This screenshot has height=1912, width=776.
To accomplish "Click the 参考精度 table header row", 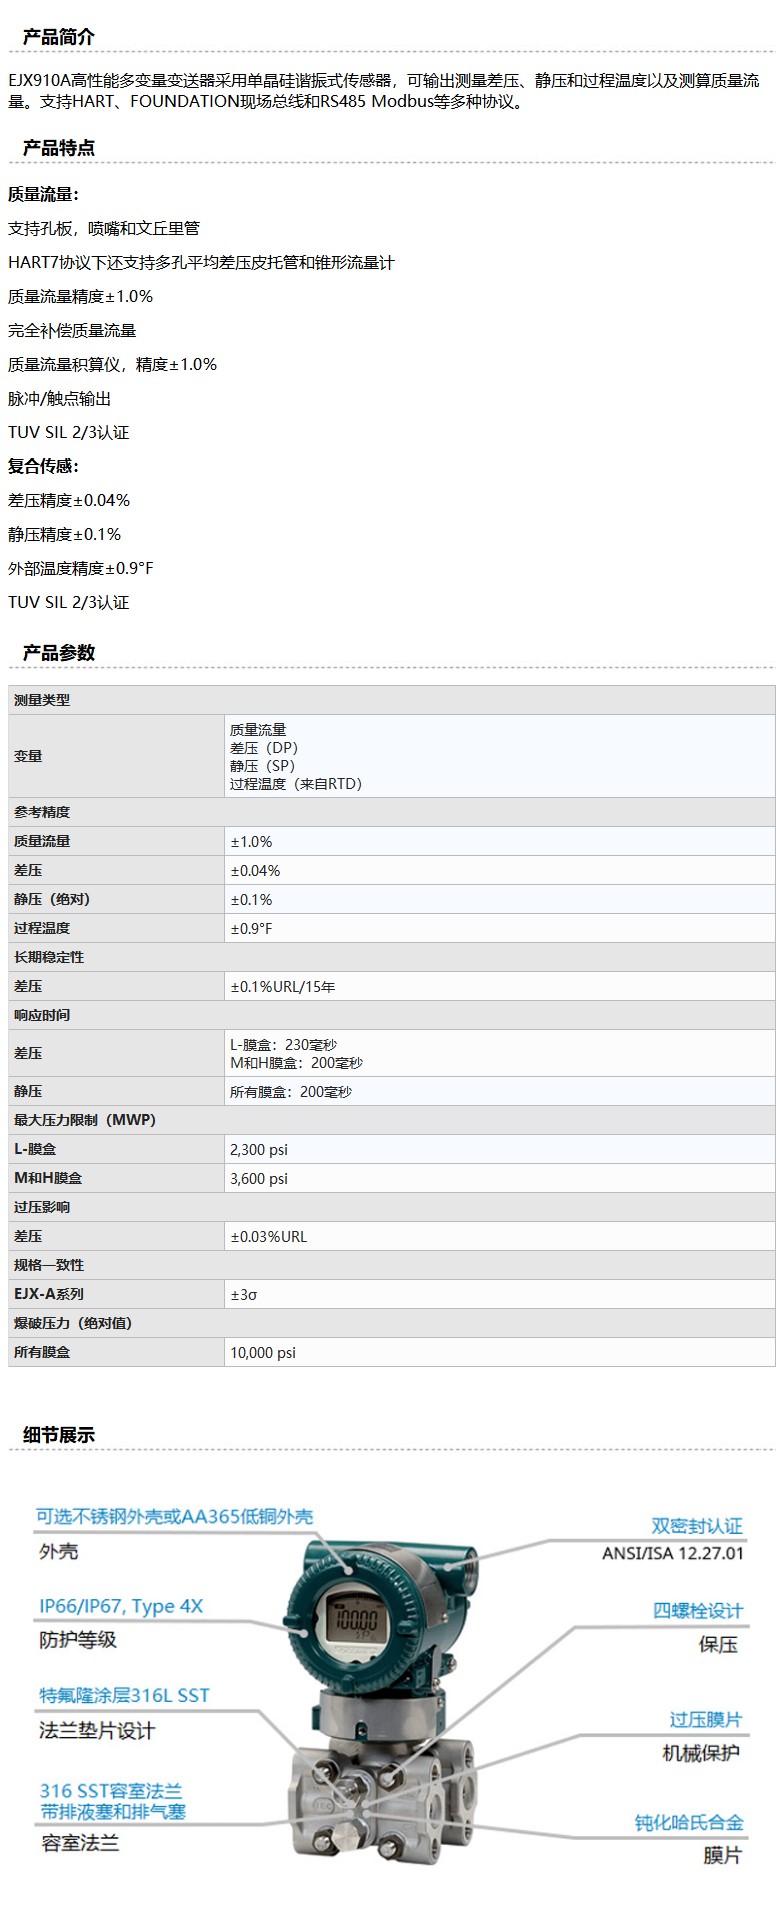I will pyautogui.click(x=391, y=812).
